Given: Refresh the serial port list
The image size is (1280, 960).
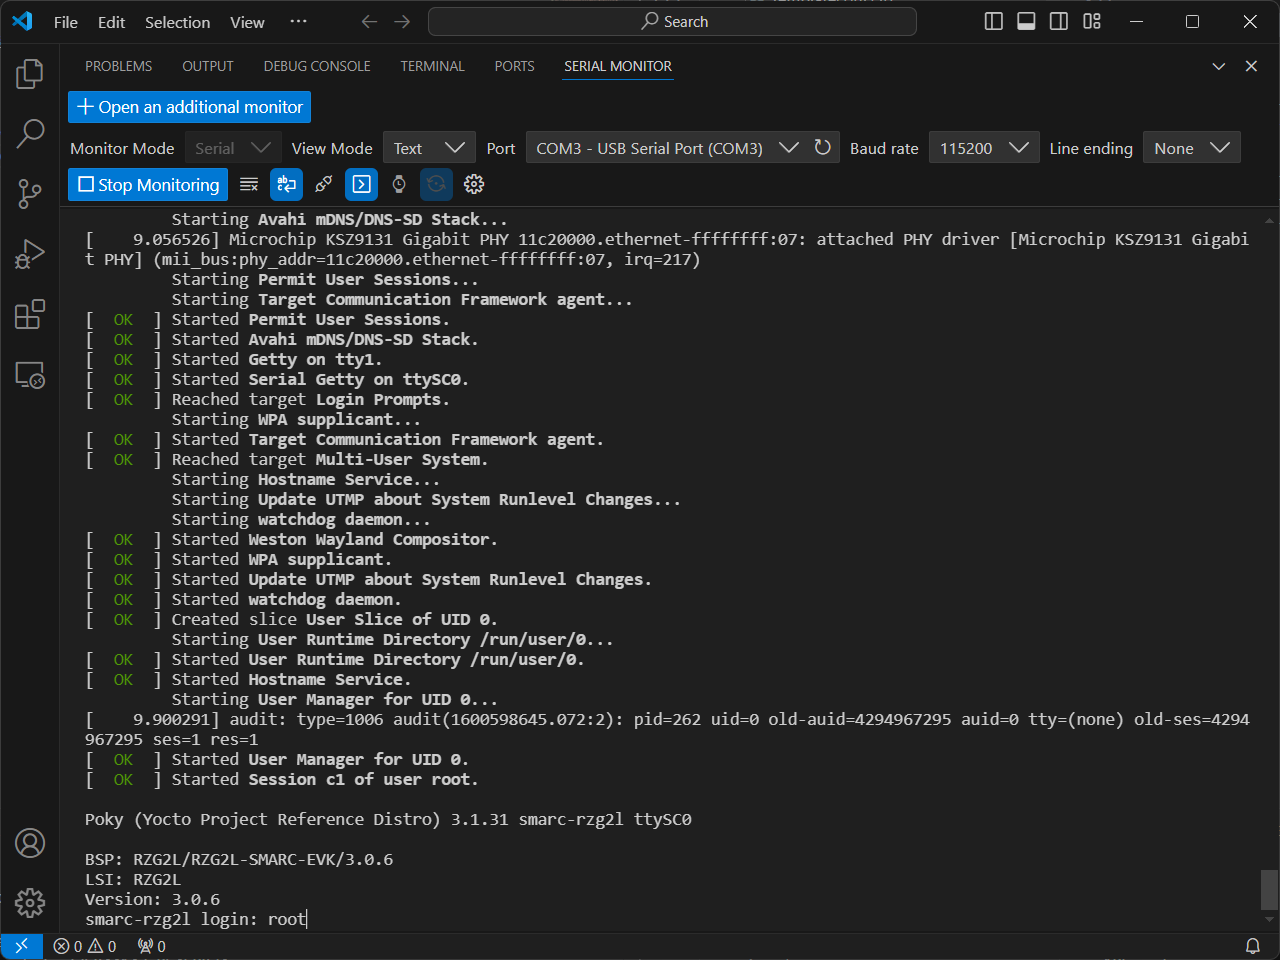Looking at the screenshot, I should point(823,147).
